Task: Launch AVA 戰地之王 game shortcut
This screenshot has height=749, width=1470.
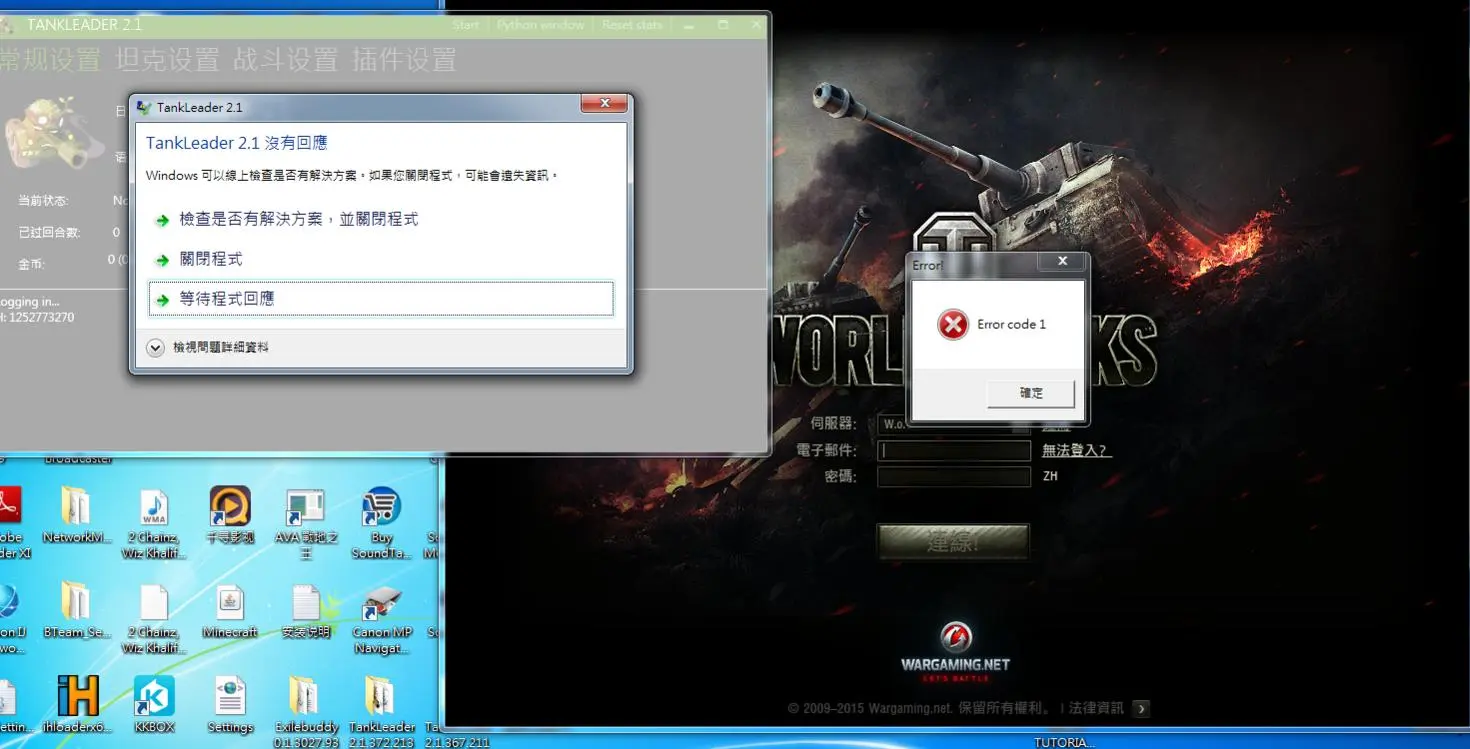Action: 306,521
